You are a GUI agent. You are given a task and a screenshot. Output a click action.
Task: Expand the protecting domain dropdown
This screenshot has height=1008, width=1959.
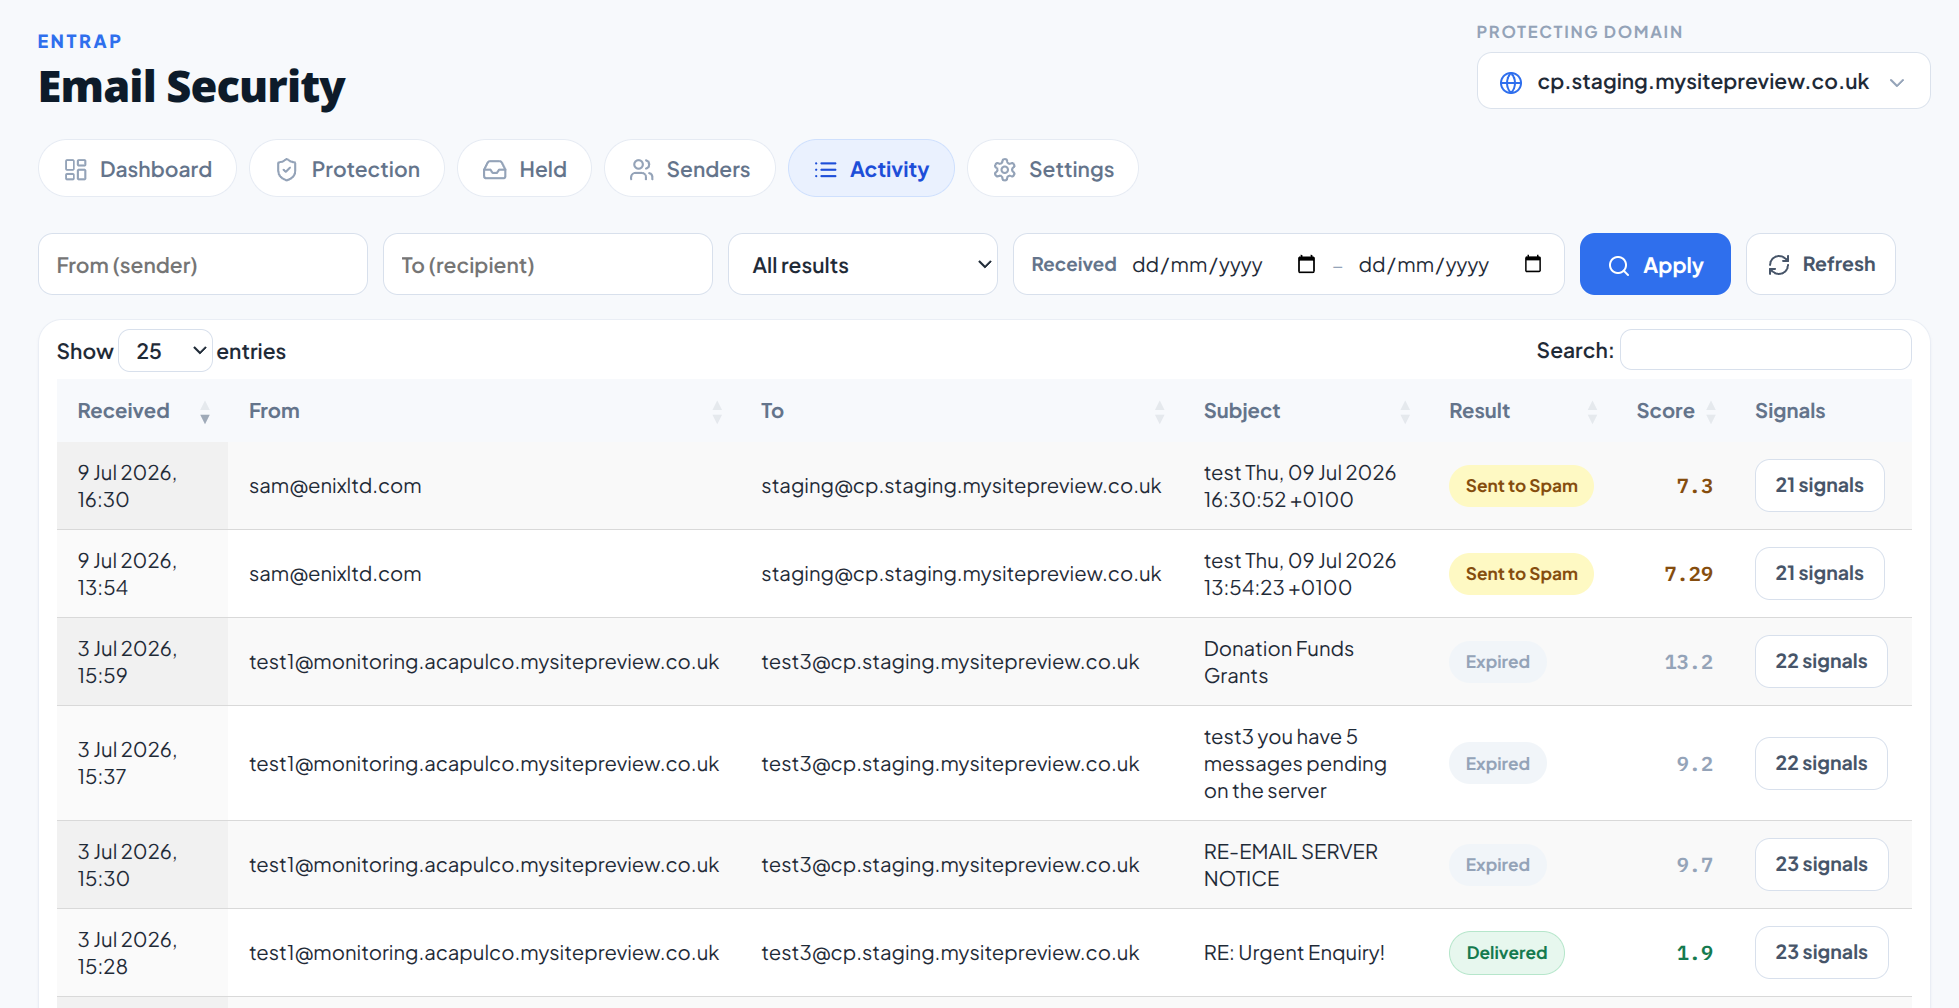tap(1703, 81)
